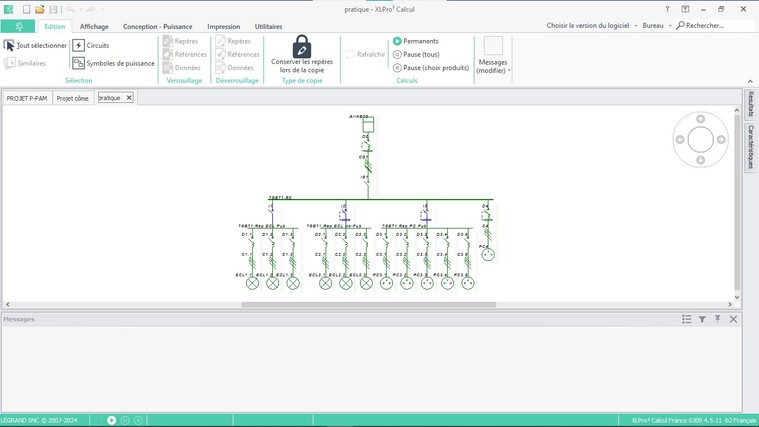
Task: Click the status bar play calculation icon
Action: 111,420
